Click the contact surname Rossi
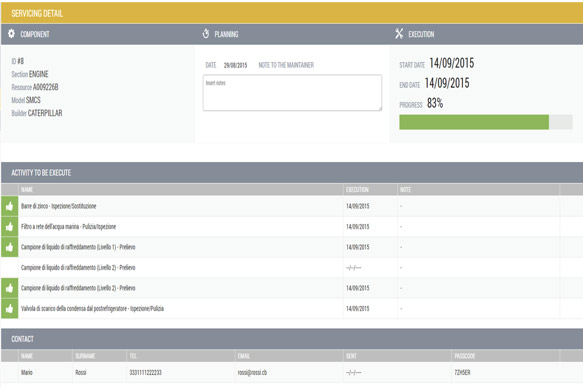The height and width of the screenshot is (388, 583). coord(81,372)
